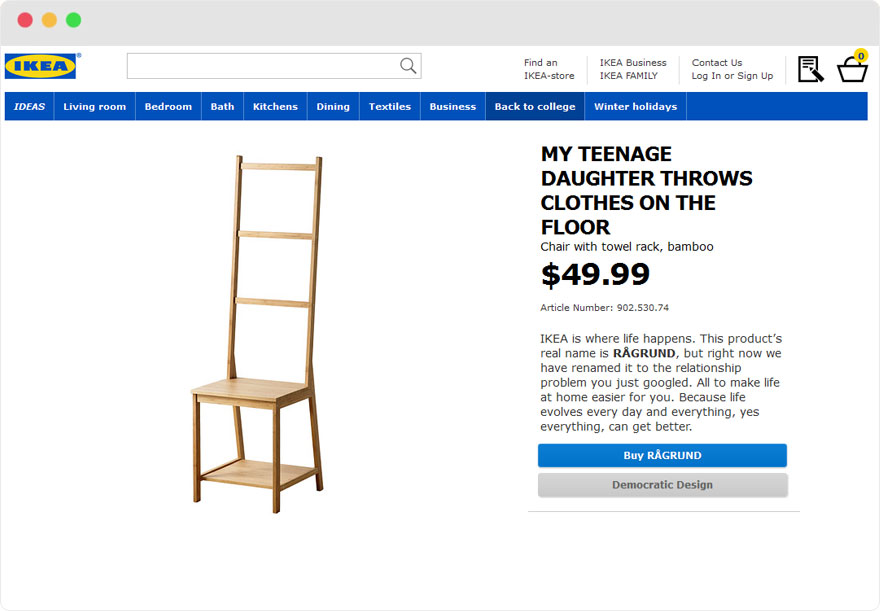Click the search magnifier icon
Viewport: 880px width, 611px height.
click(408, 66)
